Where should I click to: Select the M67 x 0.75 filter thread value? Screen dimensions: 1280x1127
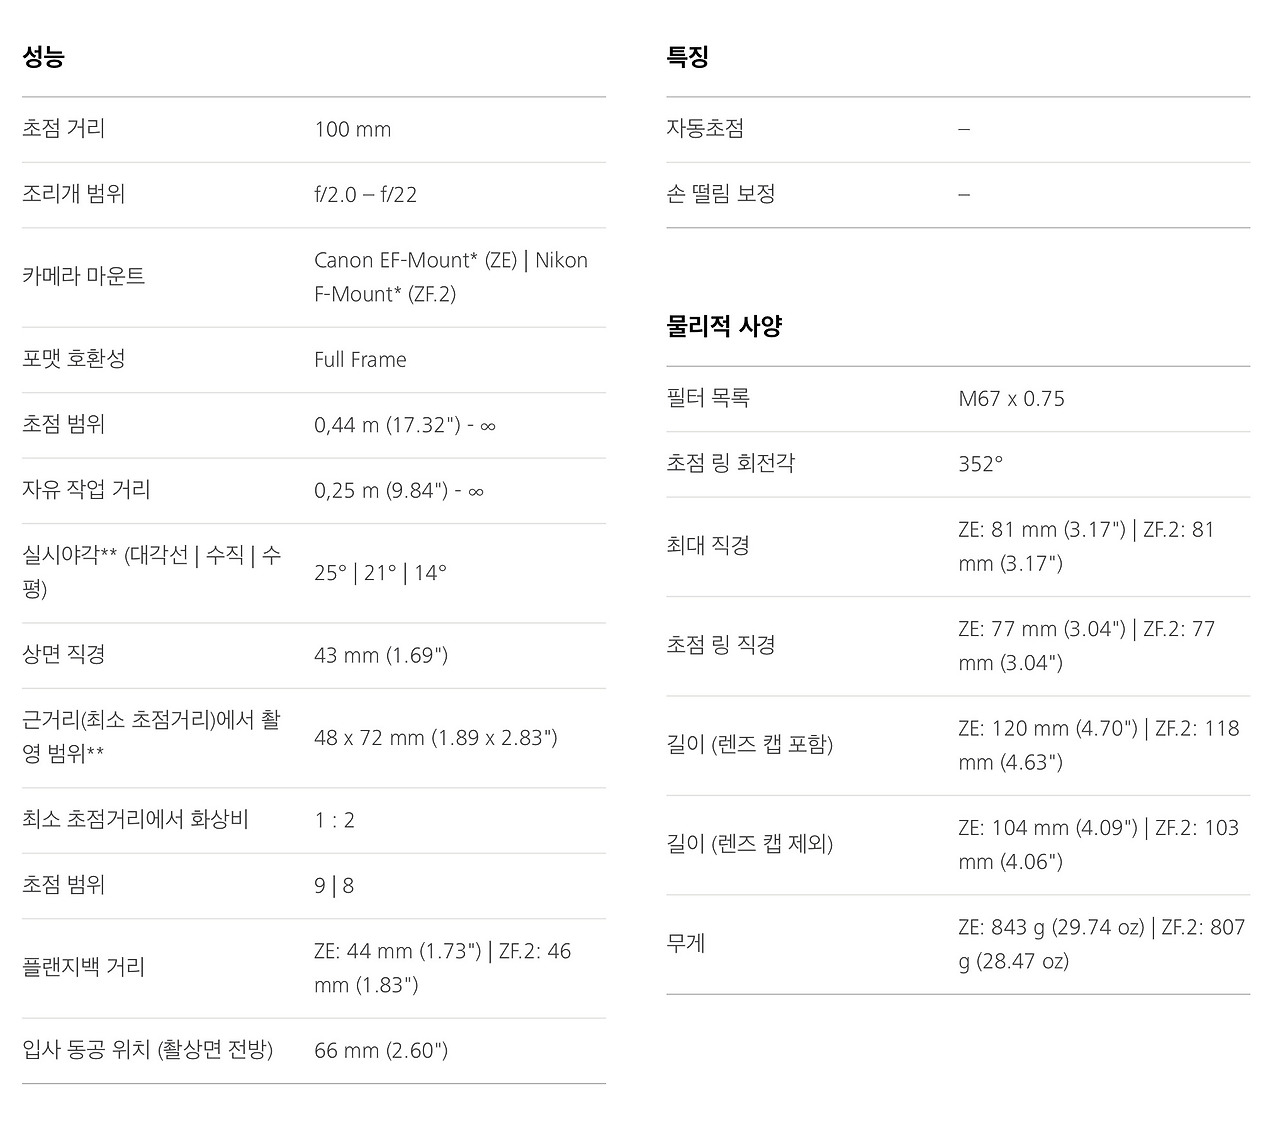1011,399
